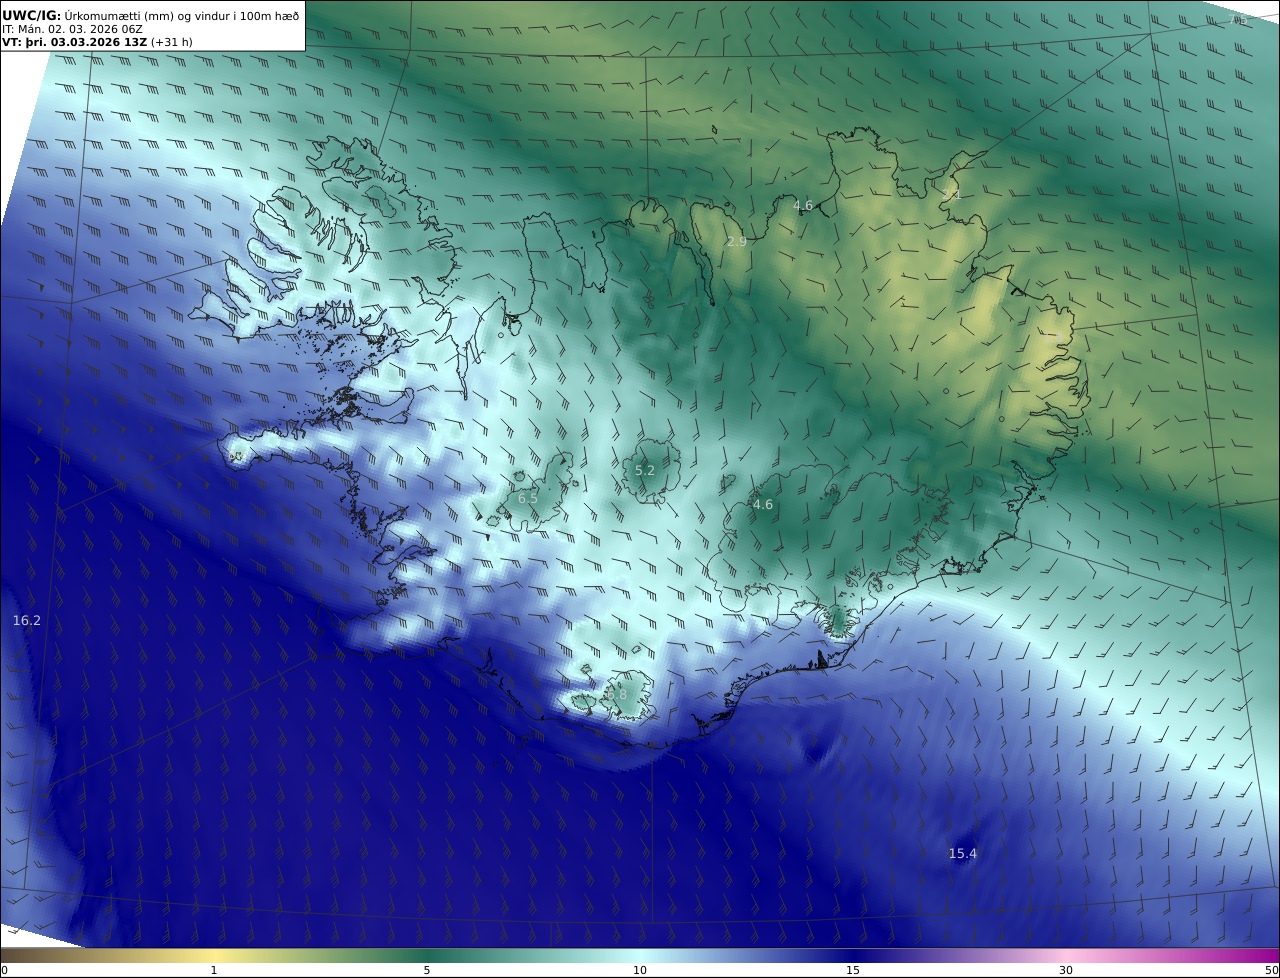Click the 'VT: þri. 03.03.2026 13Z' line
Image resolution: width=1280 pixels, height=978 pixels.
point(75,42)
